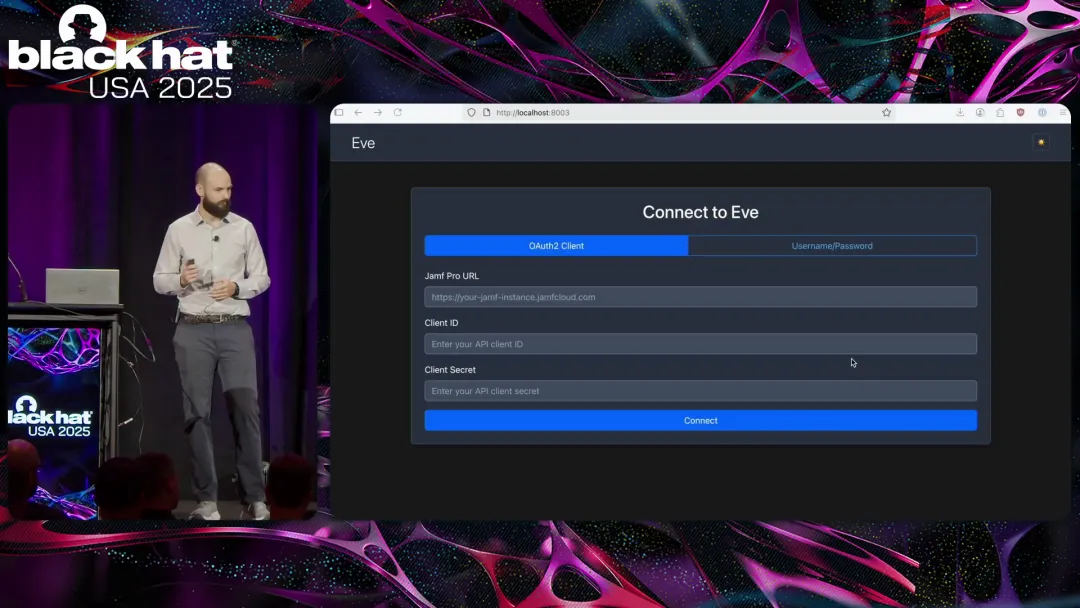Open the shield tracking protection icon

[x=471, y=112]
